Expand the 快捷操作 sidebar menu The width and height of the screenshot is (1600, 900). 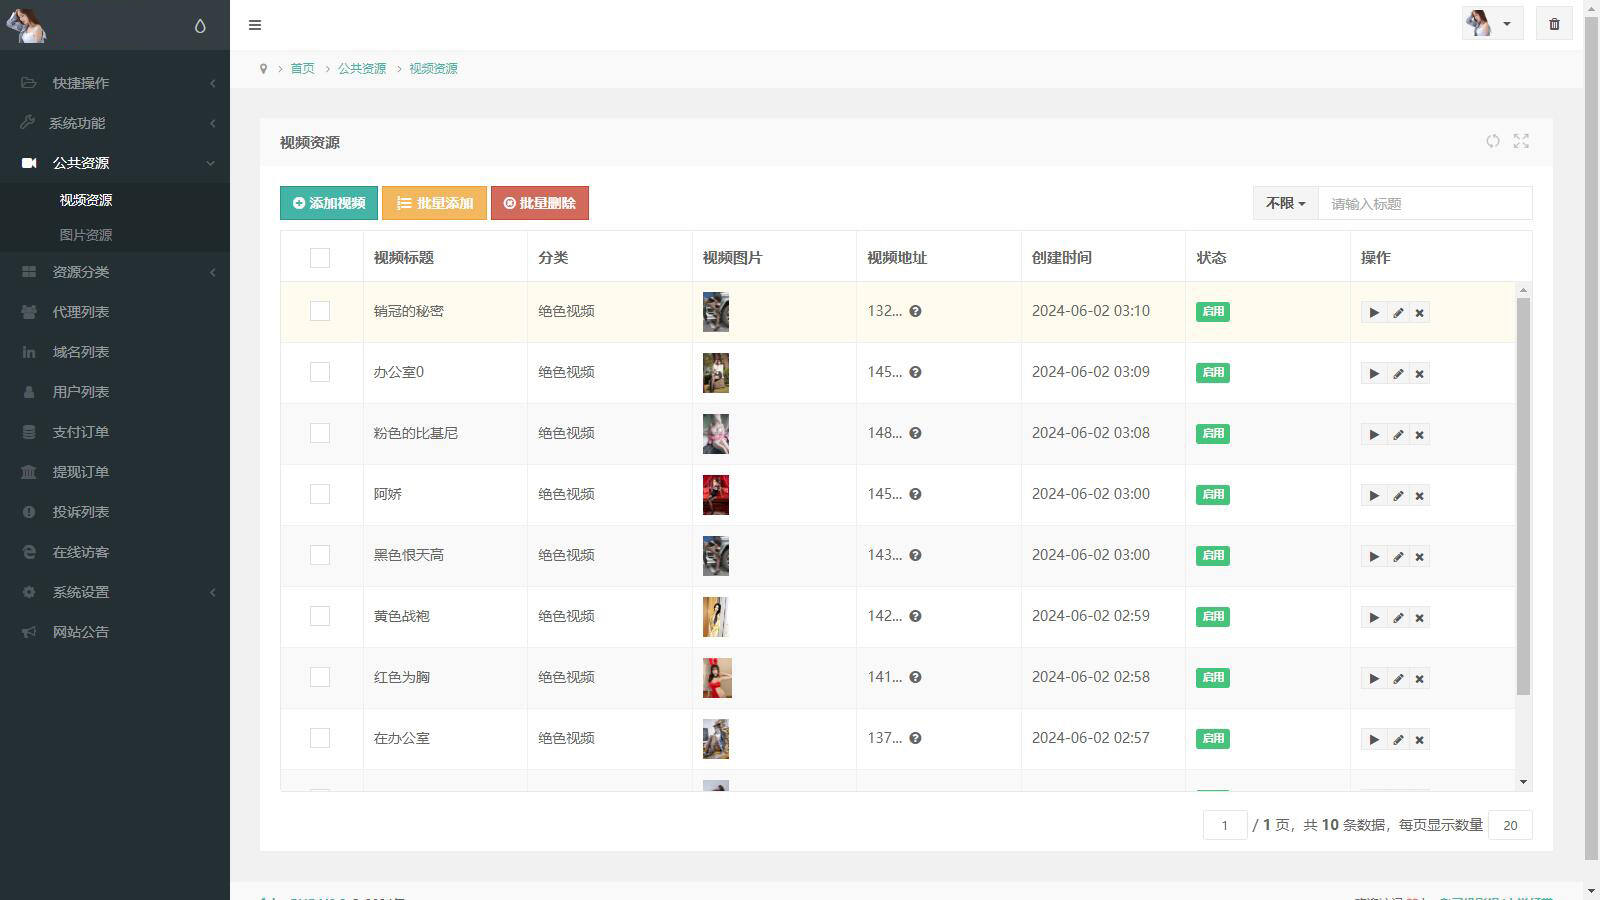click(x=115, y=83)
